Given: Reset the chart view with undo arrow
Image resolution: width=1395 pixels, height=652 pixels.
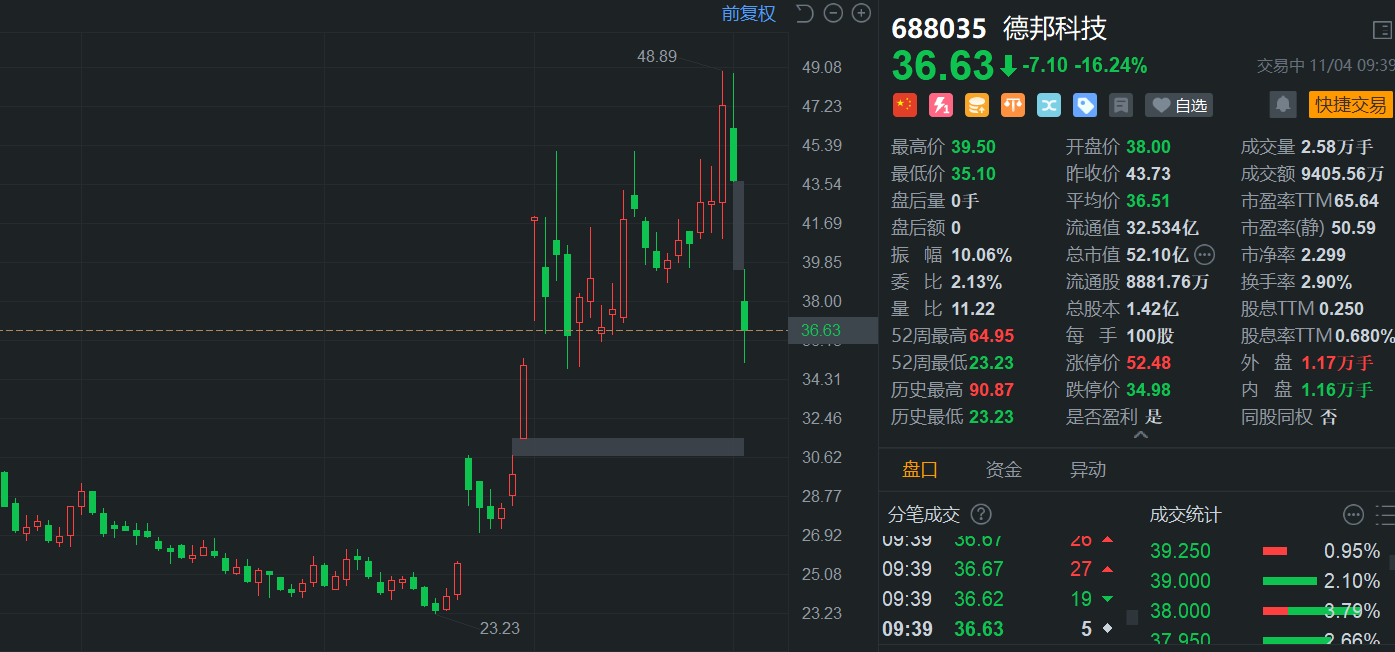Looking at the screenshot, I should pos(805,13).
